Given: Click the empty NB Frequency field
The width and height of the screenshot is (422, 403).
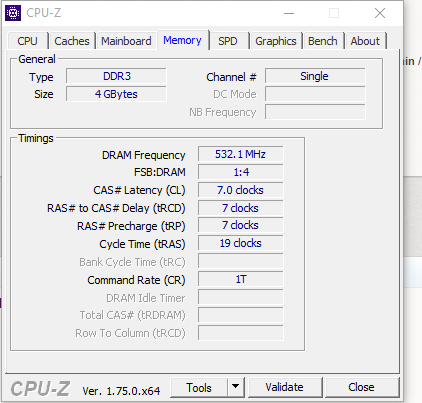Looking at the screenshot, I should point(315,112).
